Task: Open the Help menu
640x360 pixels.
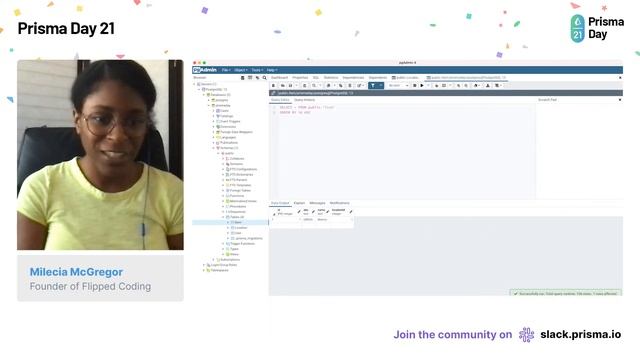Action: [271, 70]
